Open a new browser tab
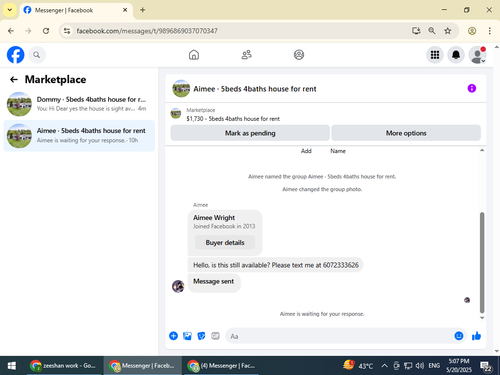500x375 pixels. coord(142,10)
